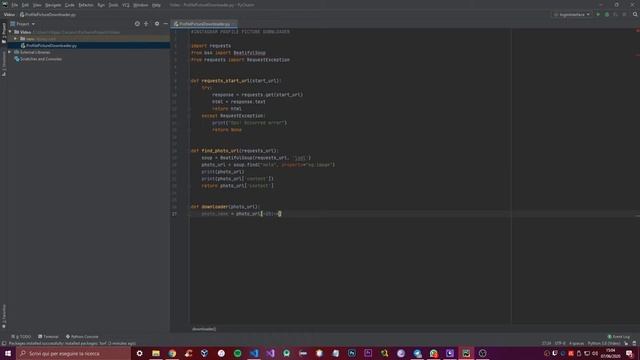
Task: Open the Window menu
Action: coord(141,5)
